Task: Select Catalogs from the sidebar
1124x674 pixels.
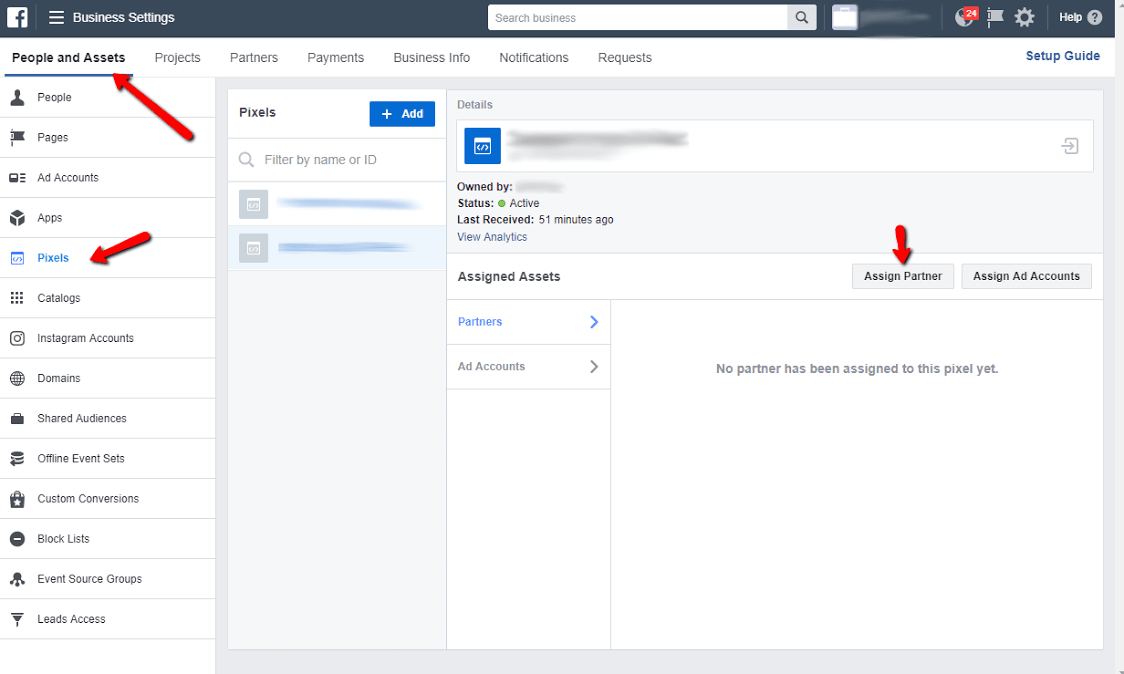Action: (58, 298)
